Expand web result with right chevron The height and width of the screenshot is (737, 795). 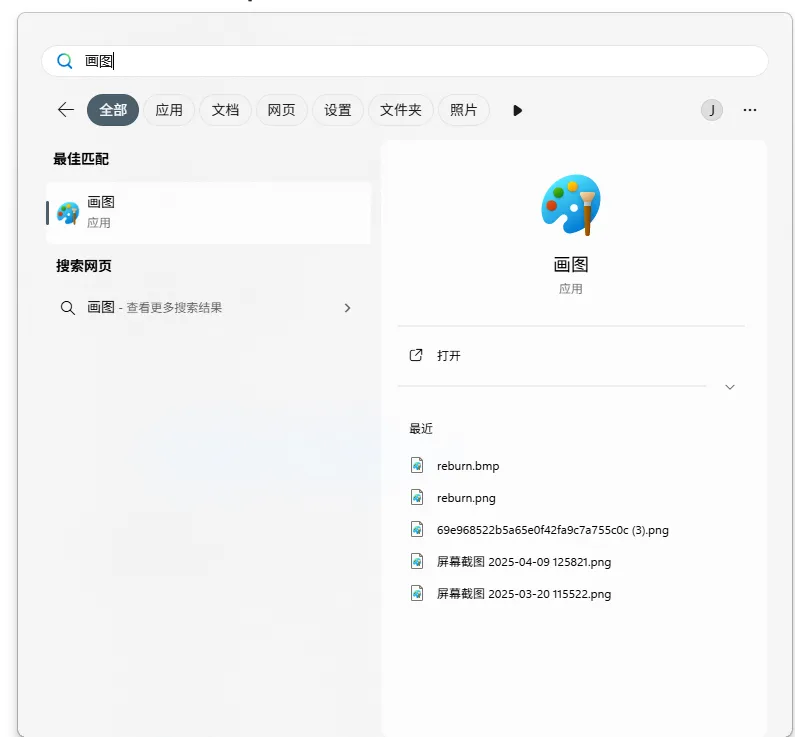point(347,308)
